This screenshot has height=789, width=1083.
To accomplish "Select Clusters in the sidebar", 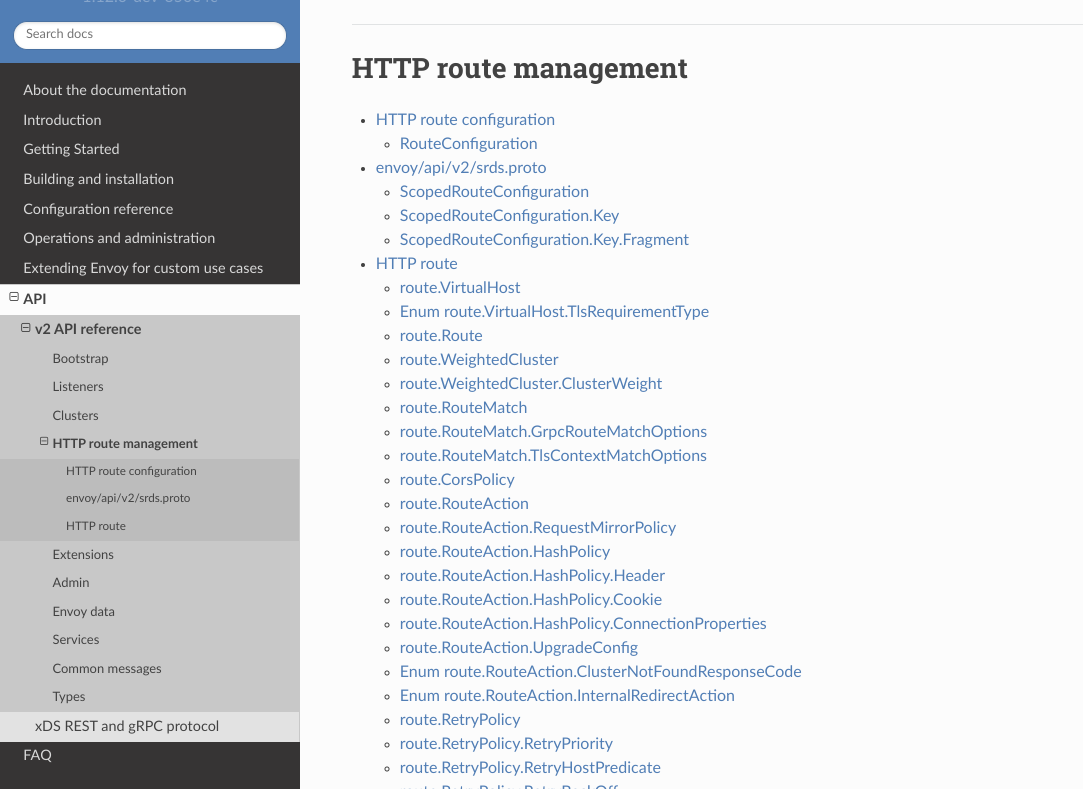I will click(x=75, y=415).
